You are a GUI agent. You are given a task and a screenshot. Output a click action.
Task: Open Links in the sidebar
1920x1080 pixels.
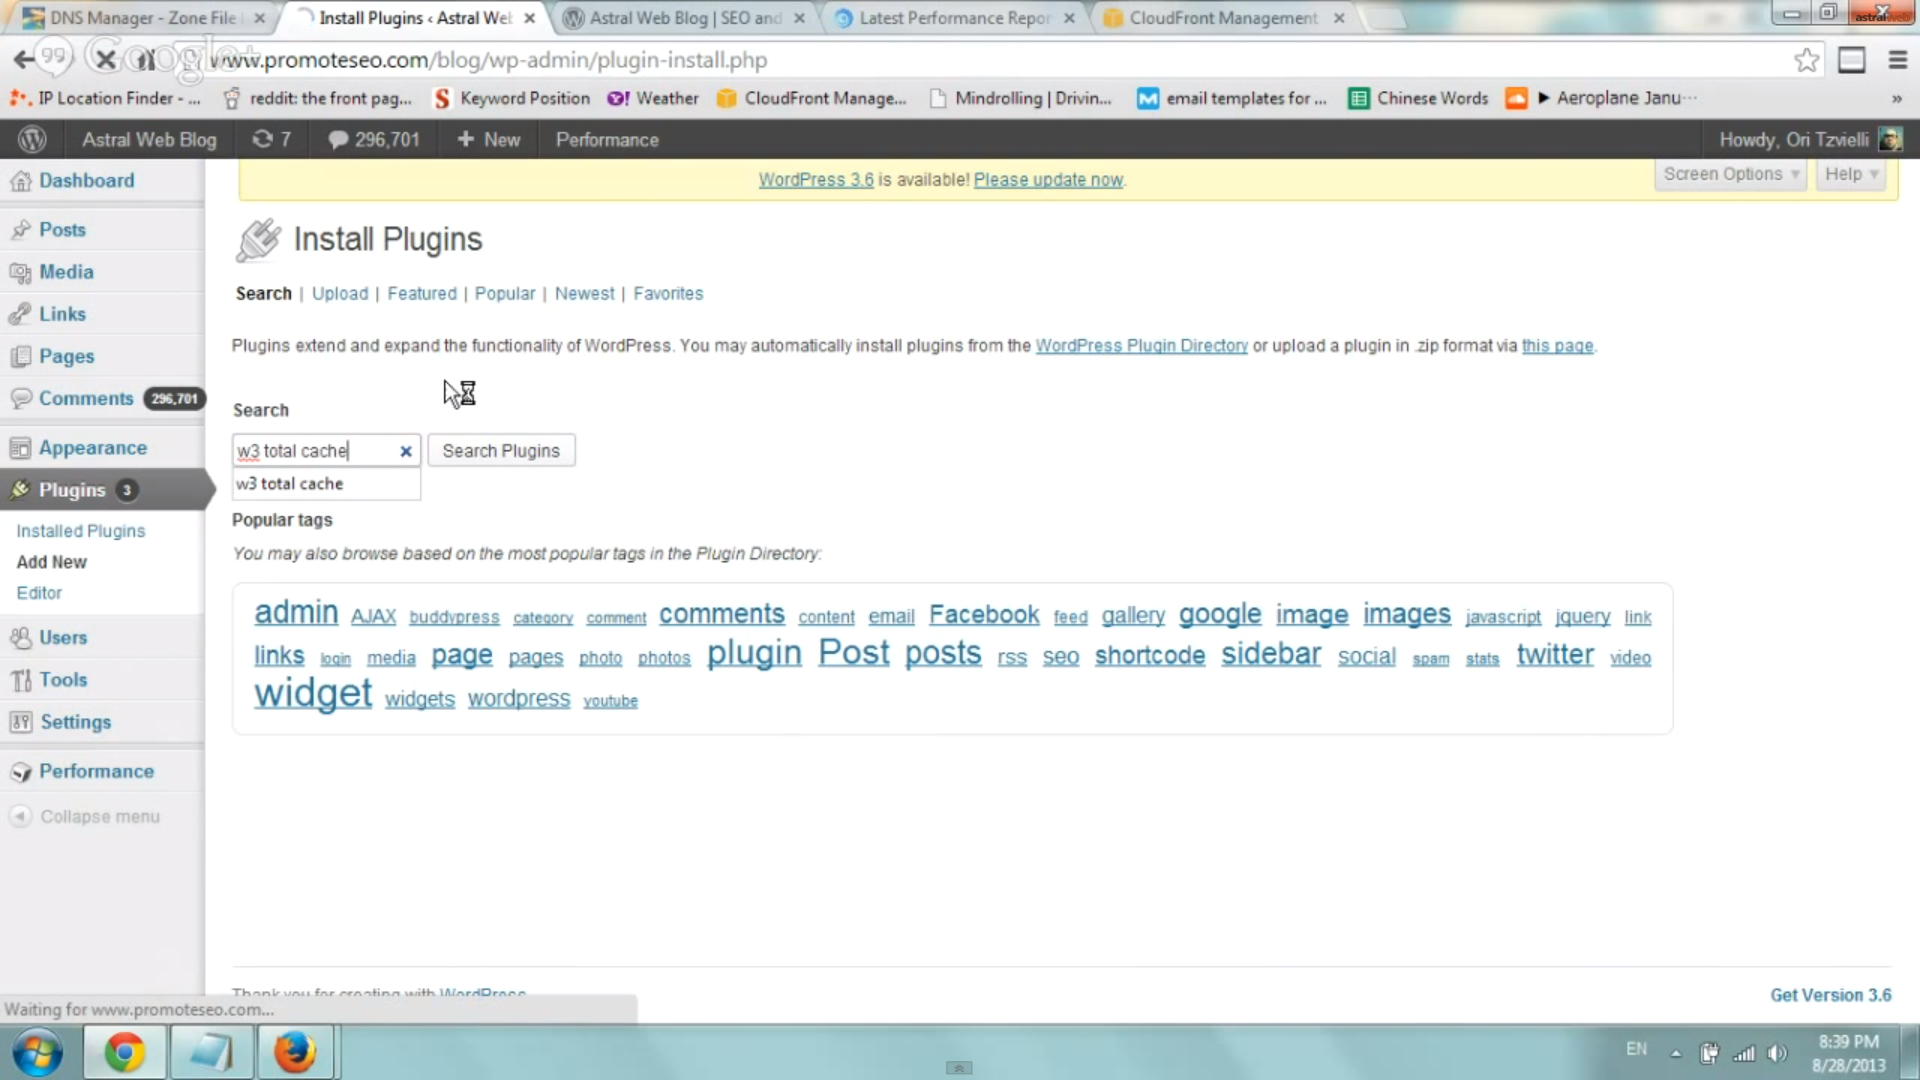click(62, 314)
